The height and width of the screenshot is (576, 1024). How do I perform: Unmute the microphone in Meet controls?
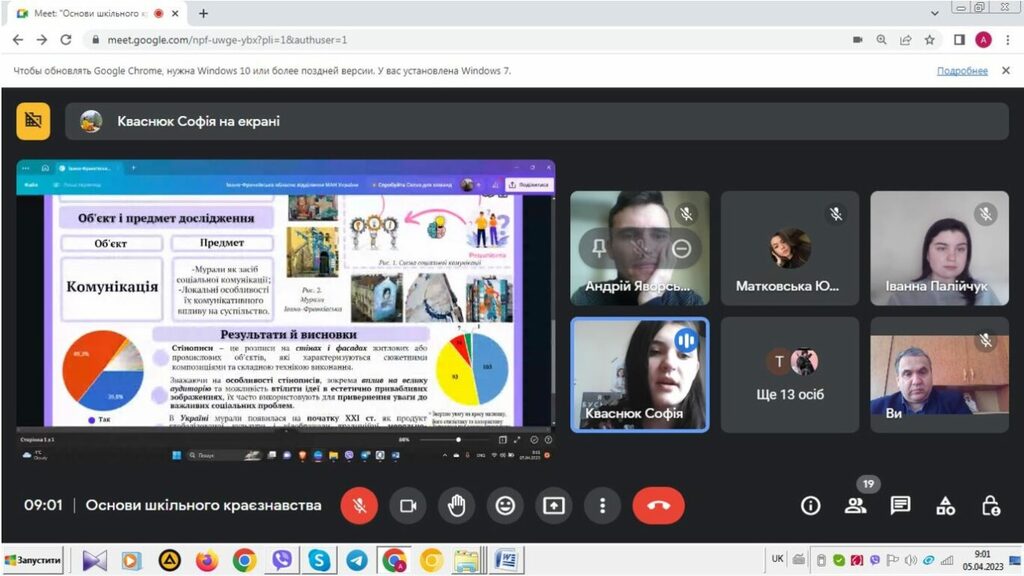[359, 506]
